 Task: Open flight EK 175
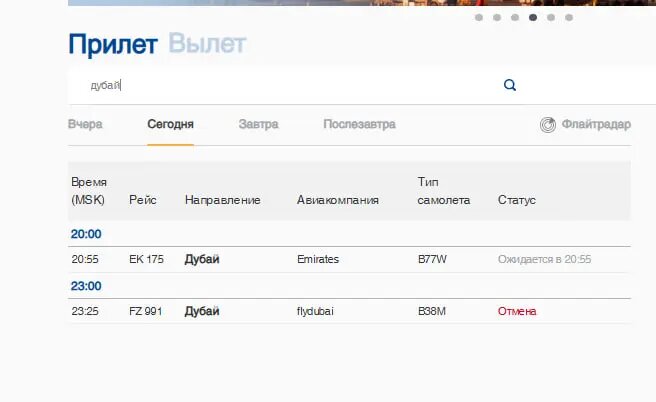point(146,259)
